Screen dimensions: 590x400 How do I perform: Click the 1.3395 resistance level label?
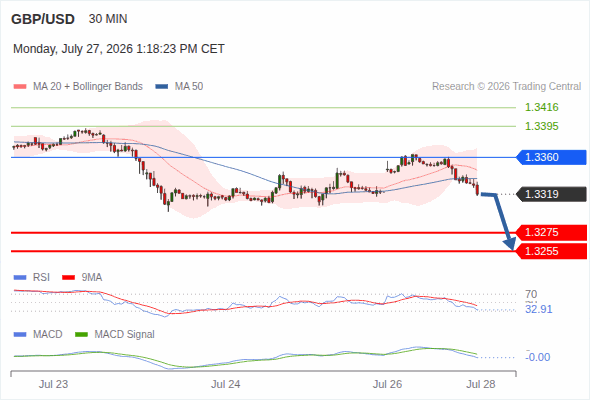(x=541, y=126)
